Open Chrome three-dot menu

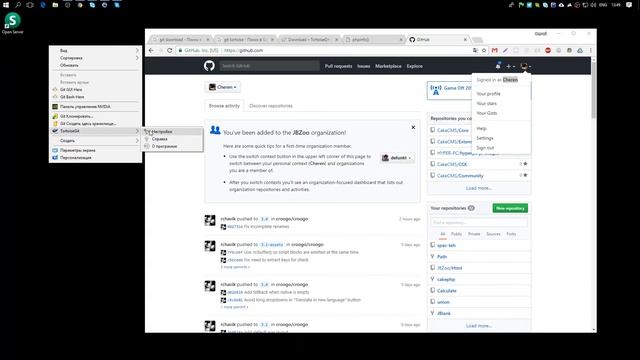pyautogui.click(x=591, y=50)
